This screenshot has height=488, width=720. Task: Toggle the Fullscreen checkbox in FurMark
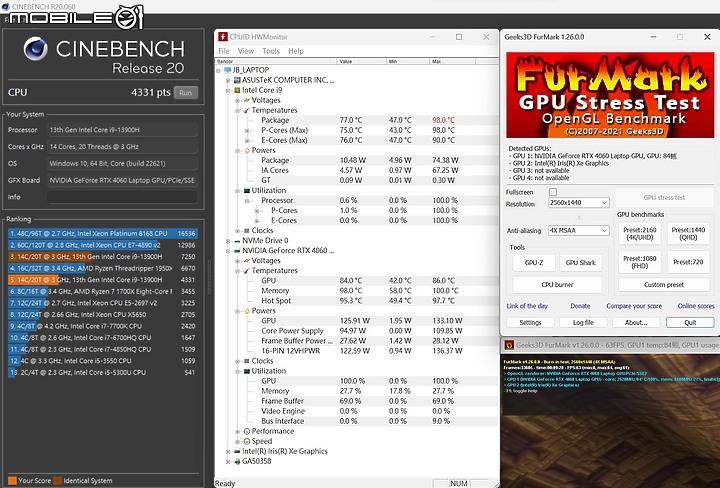click(x=553, y=192)
